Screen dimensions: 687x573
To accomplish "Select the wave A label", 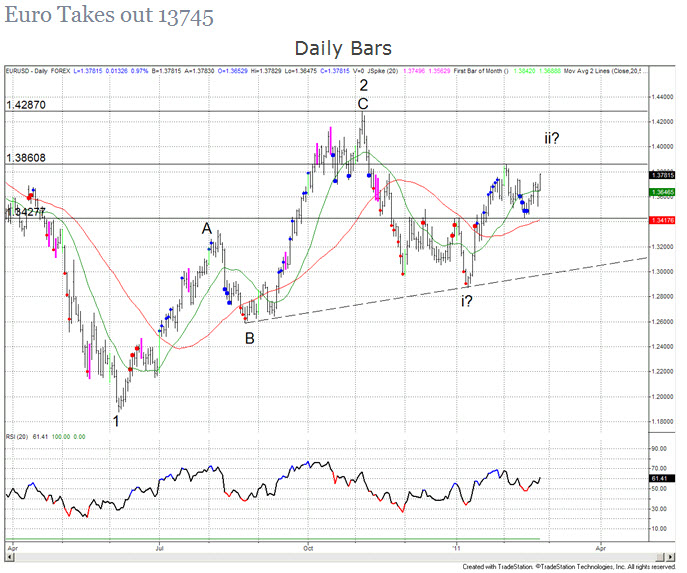I will point(207,229).
